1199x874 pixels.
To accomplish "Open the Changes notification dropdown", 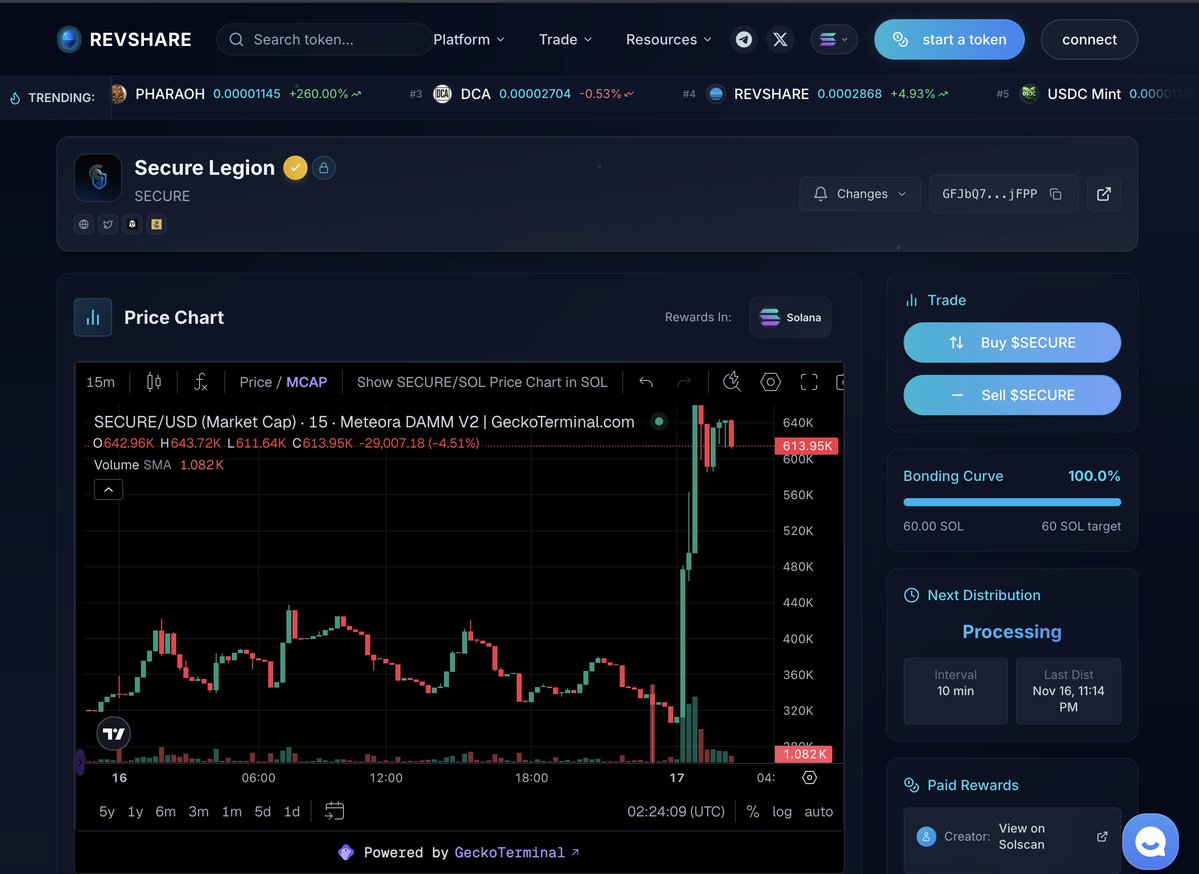I will coord(859,193).
